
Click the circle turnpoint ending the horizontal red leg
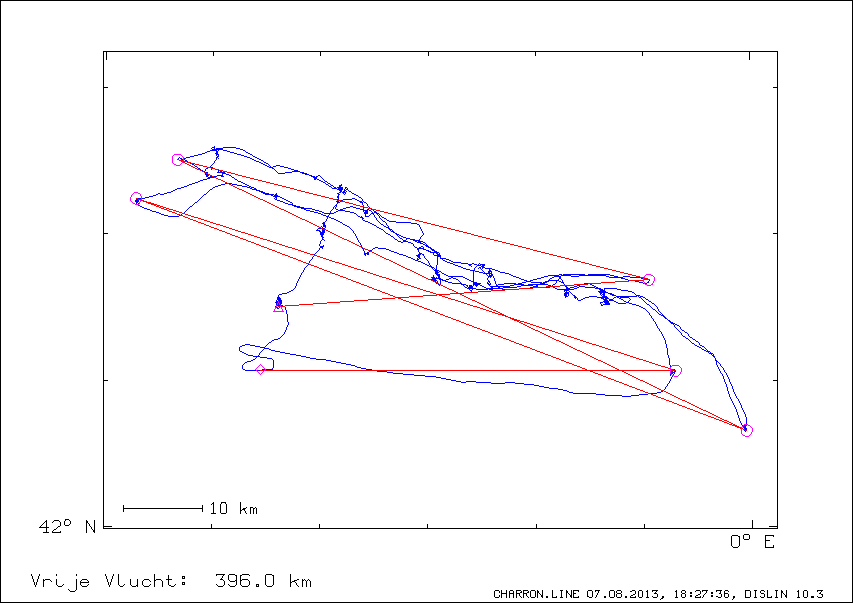(x=676, y=371)
